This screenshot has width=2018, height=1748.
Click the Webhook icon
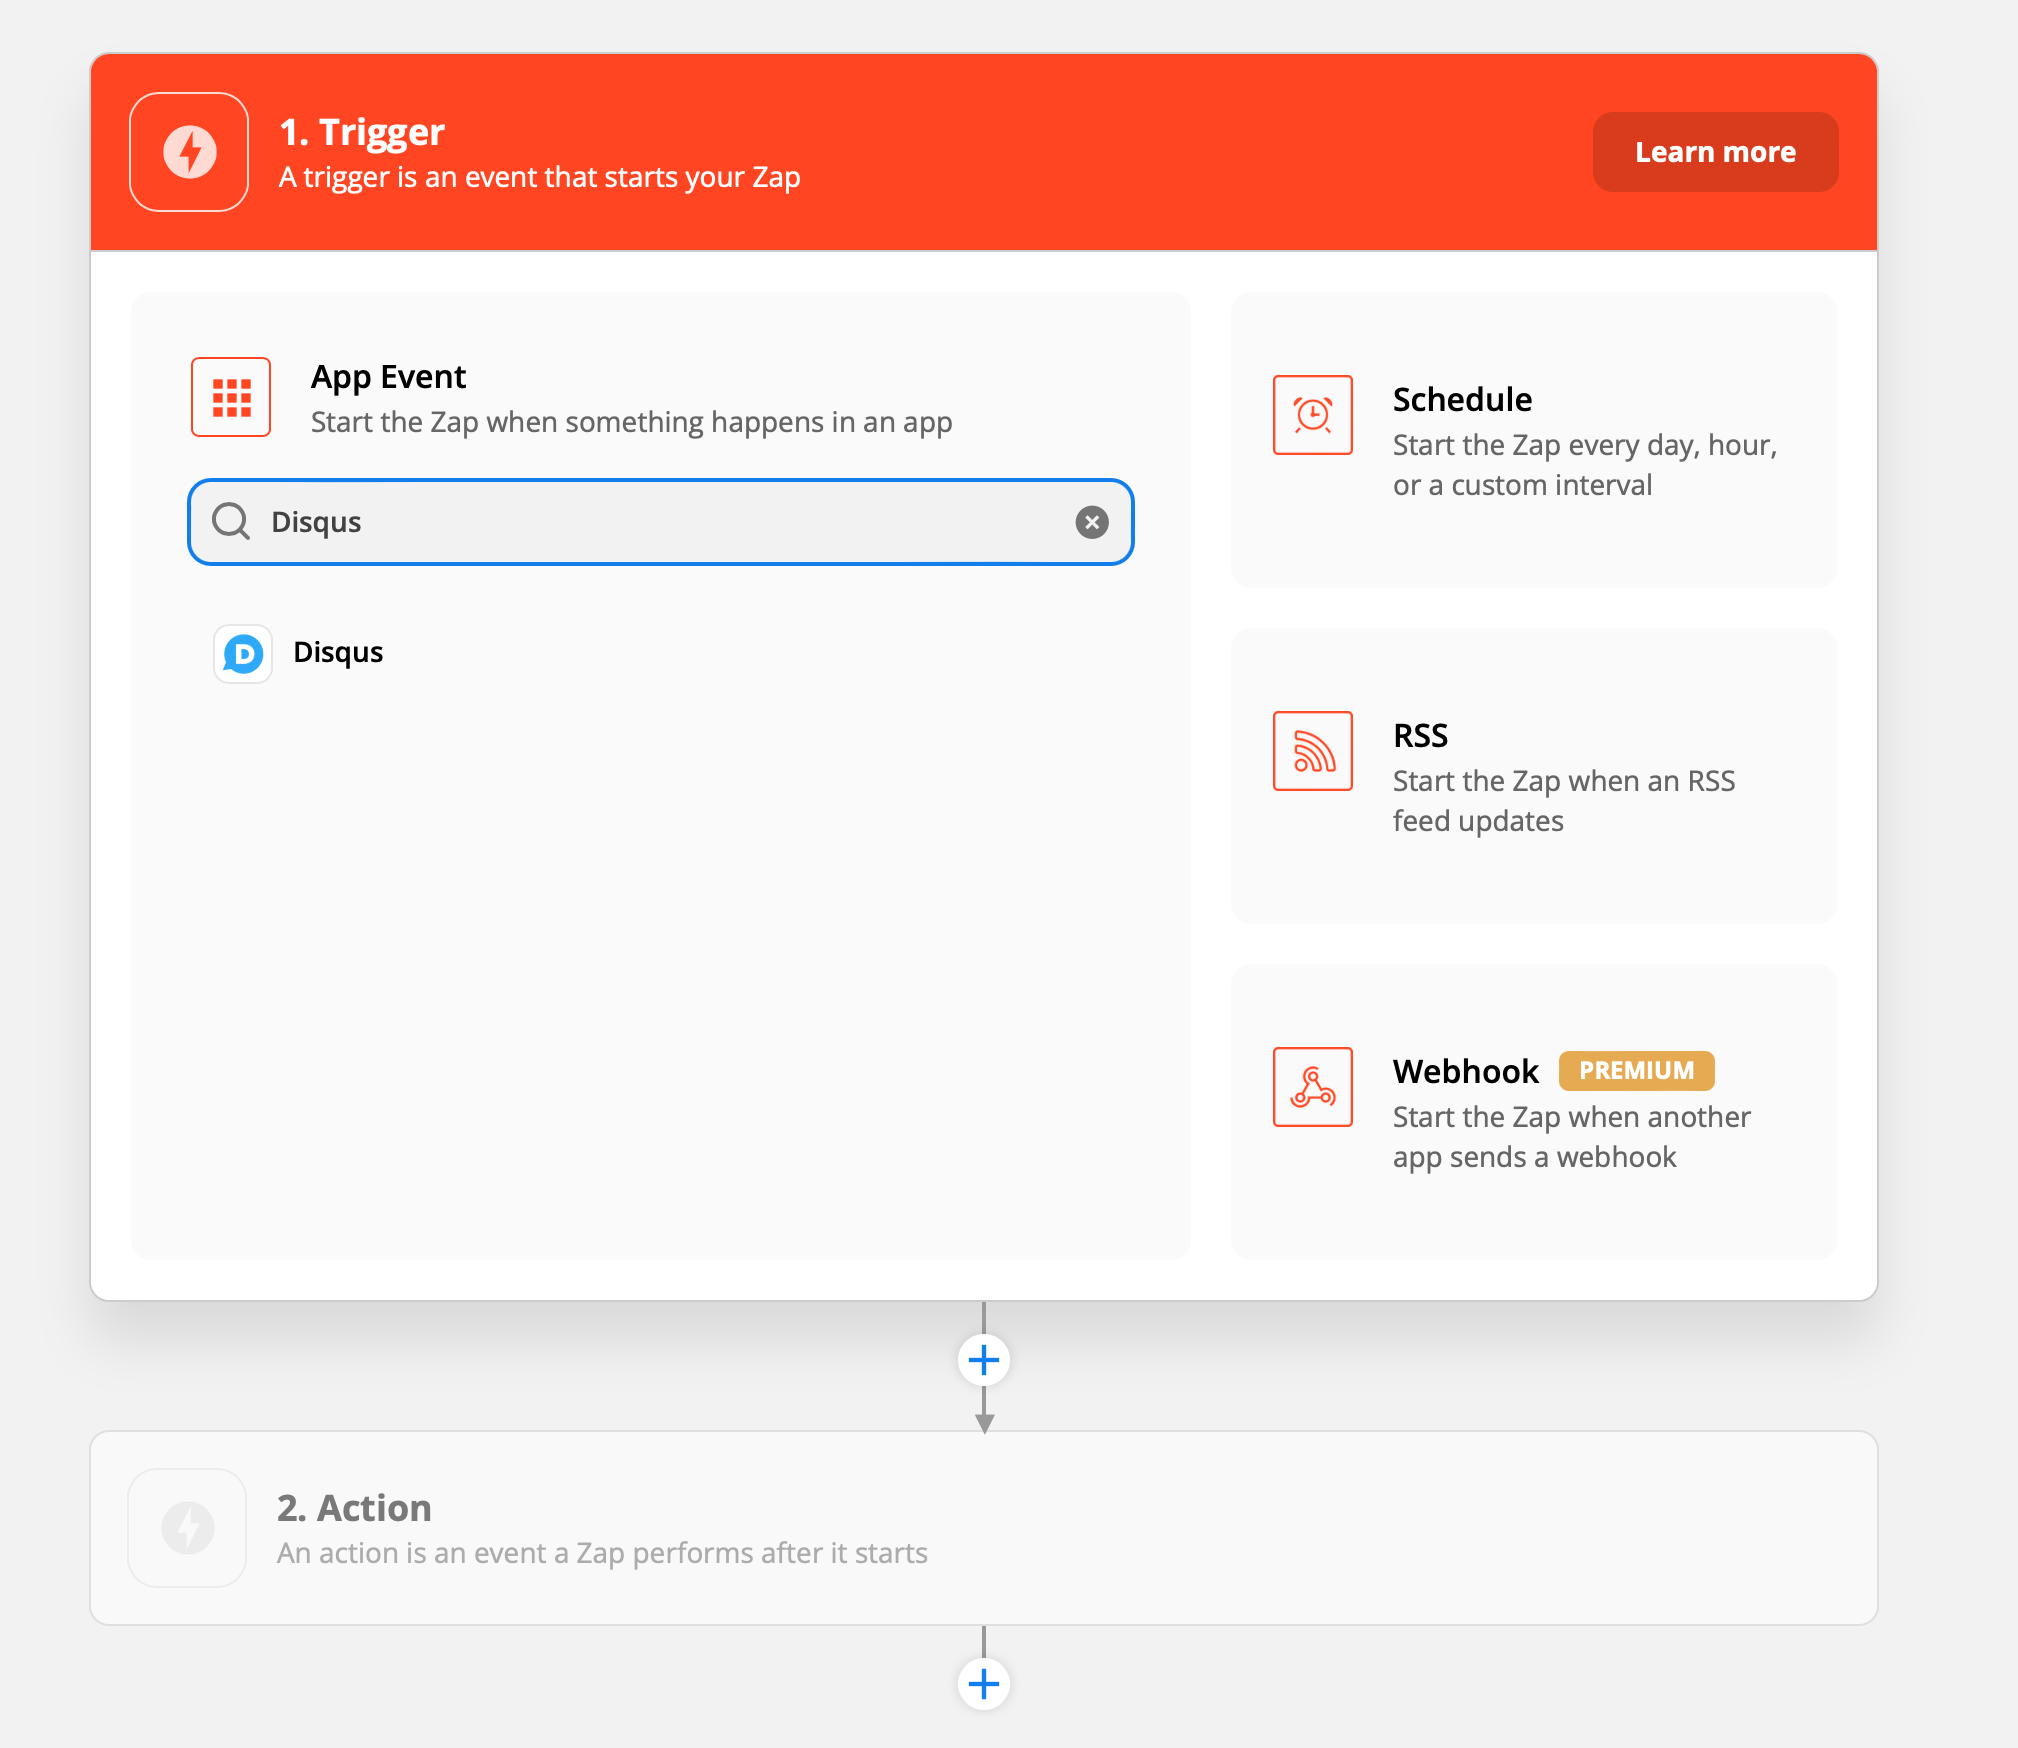[x=1312, y=1087]
